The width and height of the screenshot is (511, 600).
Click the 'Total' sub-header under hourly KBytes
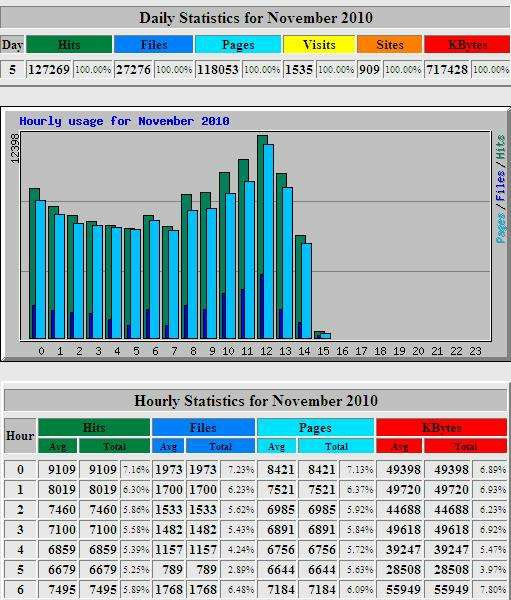[x=466, y=446]
